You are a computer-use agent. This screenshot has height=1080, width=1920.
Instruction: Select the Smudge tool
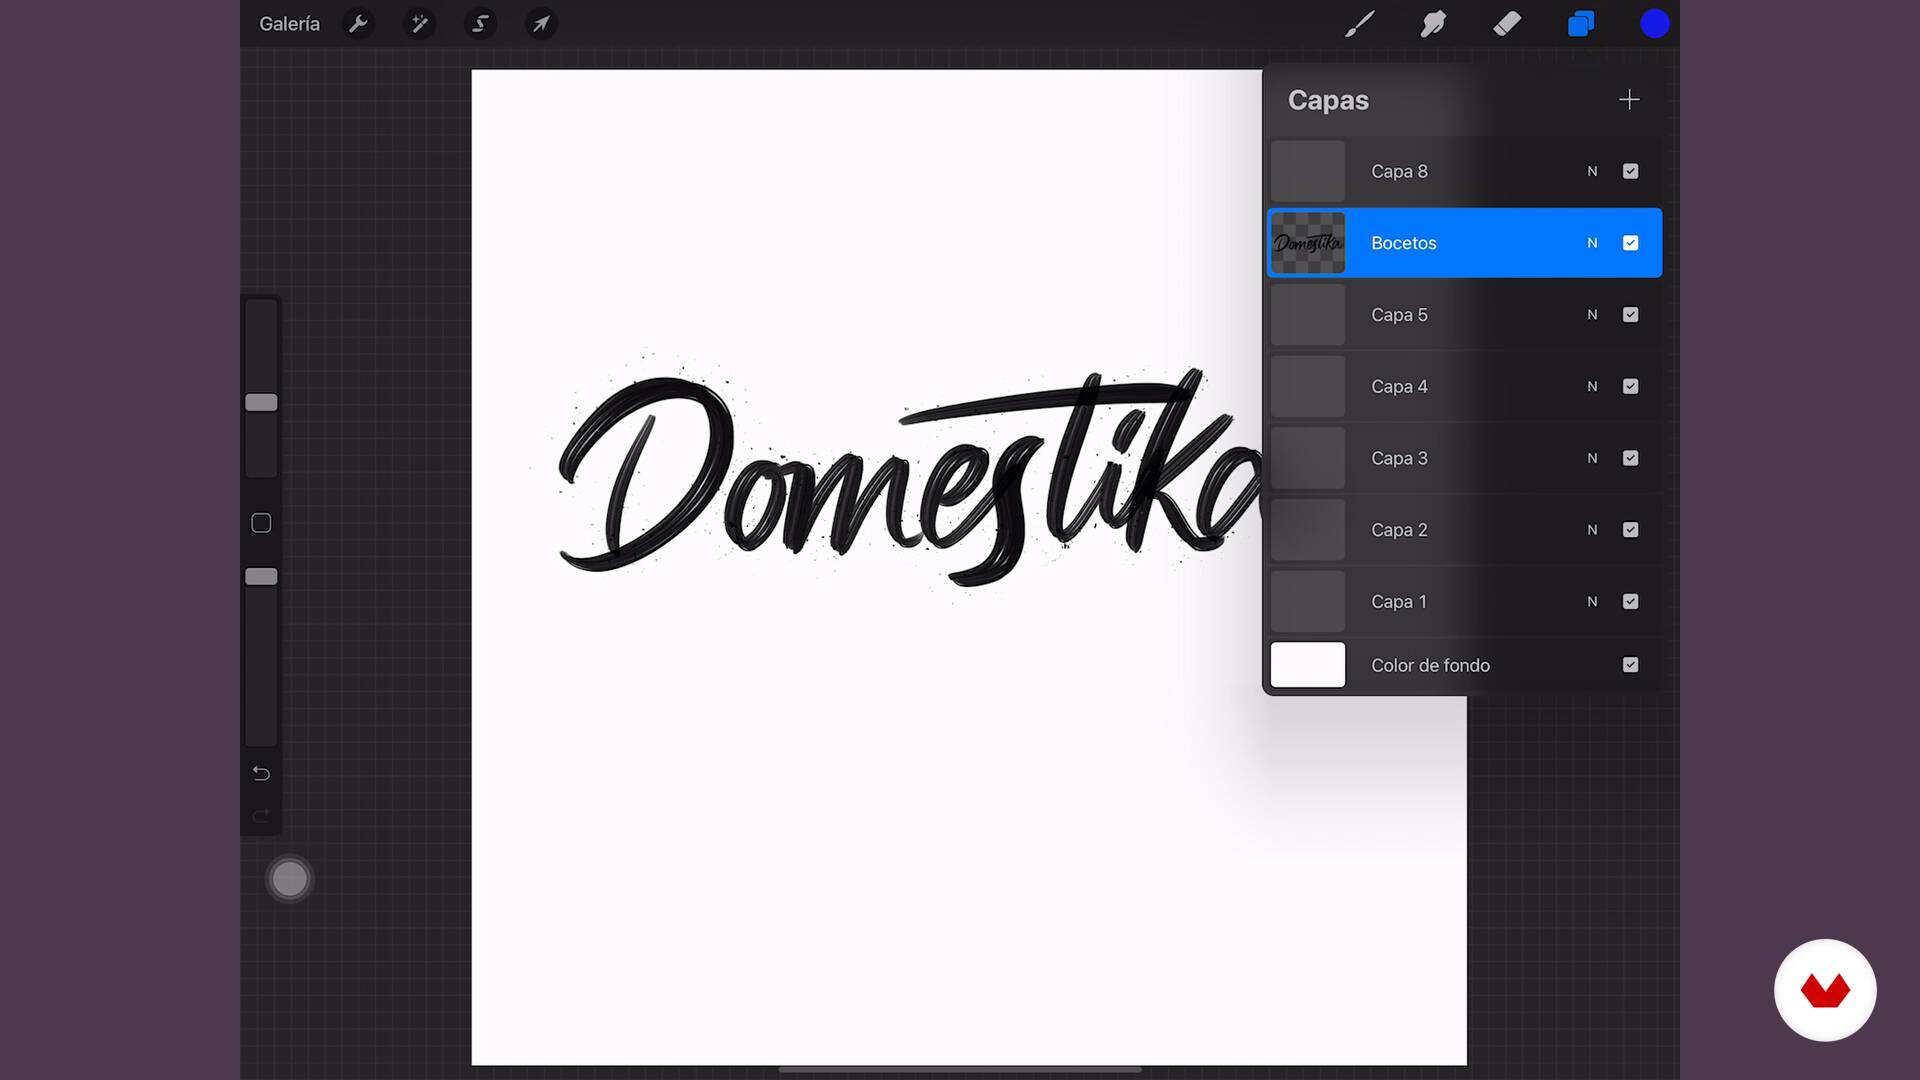tap(1433, 23)
